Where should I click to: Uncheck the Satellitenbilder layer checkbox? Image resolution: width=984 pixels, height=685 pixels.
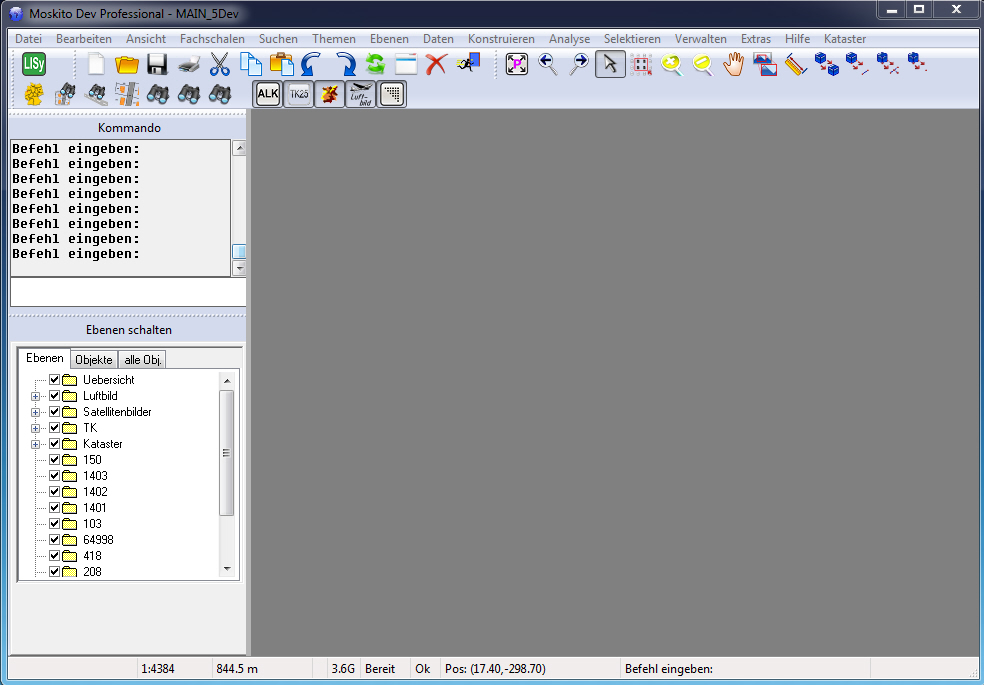(x=55, y=412)
